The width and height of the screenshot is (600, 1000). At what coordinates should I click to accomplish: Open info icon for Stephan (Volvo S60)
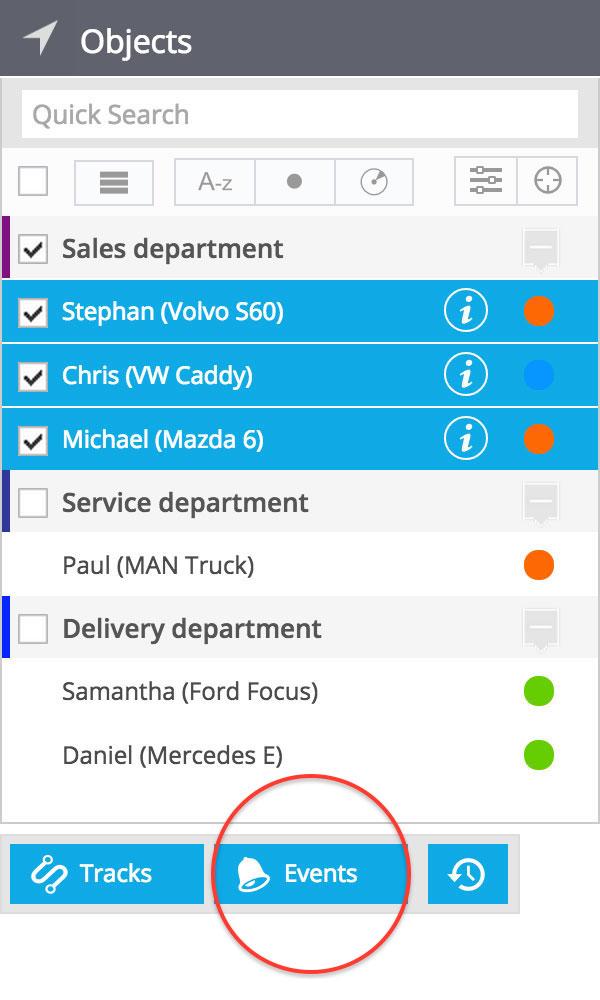[465, 311]
